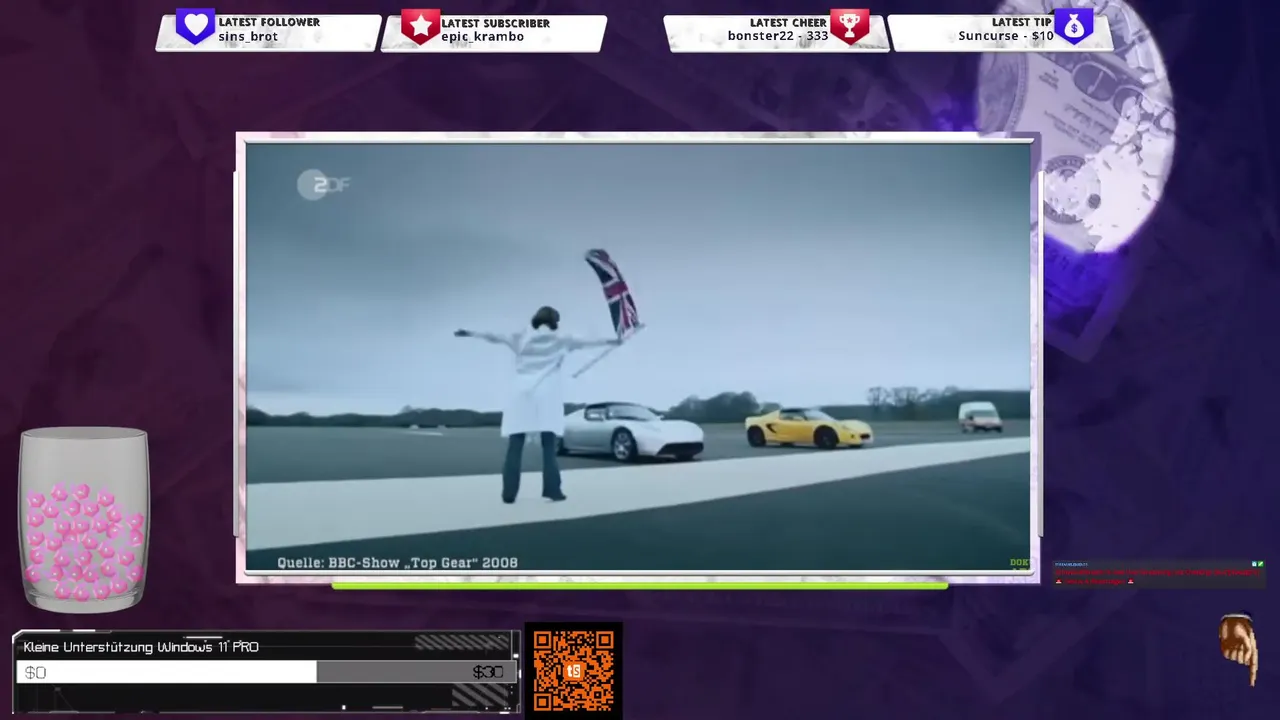This screenshot has height=720, width=1280.
Task: Click the $30 goal target value
Action: [488, 672]
